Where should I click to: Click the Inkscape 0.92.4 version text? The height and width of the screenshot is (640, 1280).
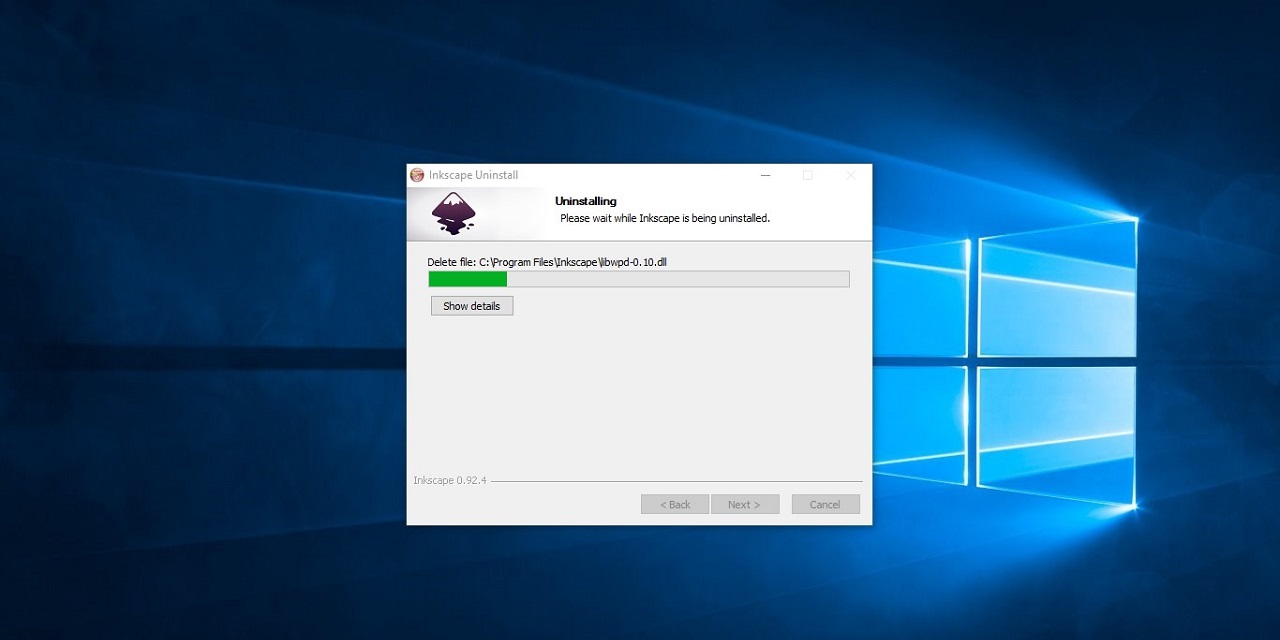448,480
